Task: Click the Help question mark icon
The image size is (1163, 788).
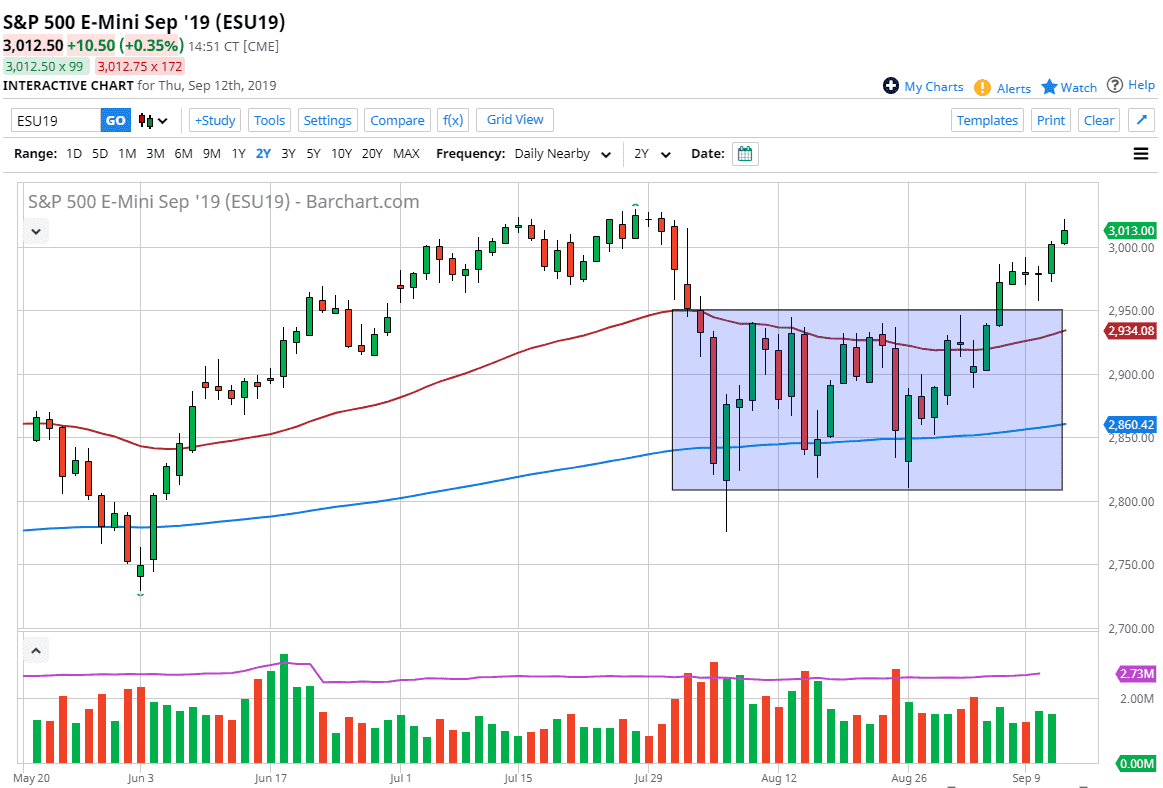Action: coord(1115,85)
